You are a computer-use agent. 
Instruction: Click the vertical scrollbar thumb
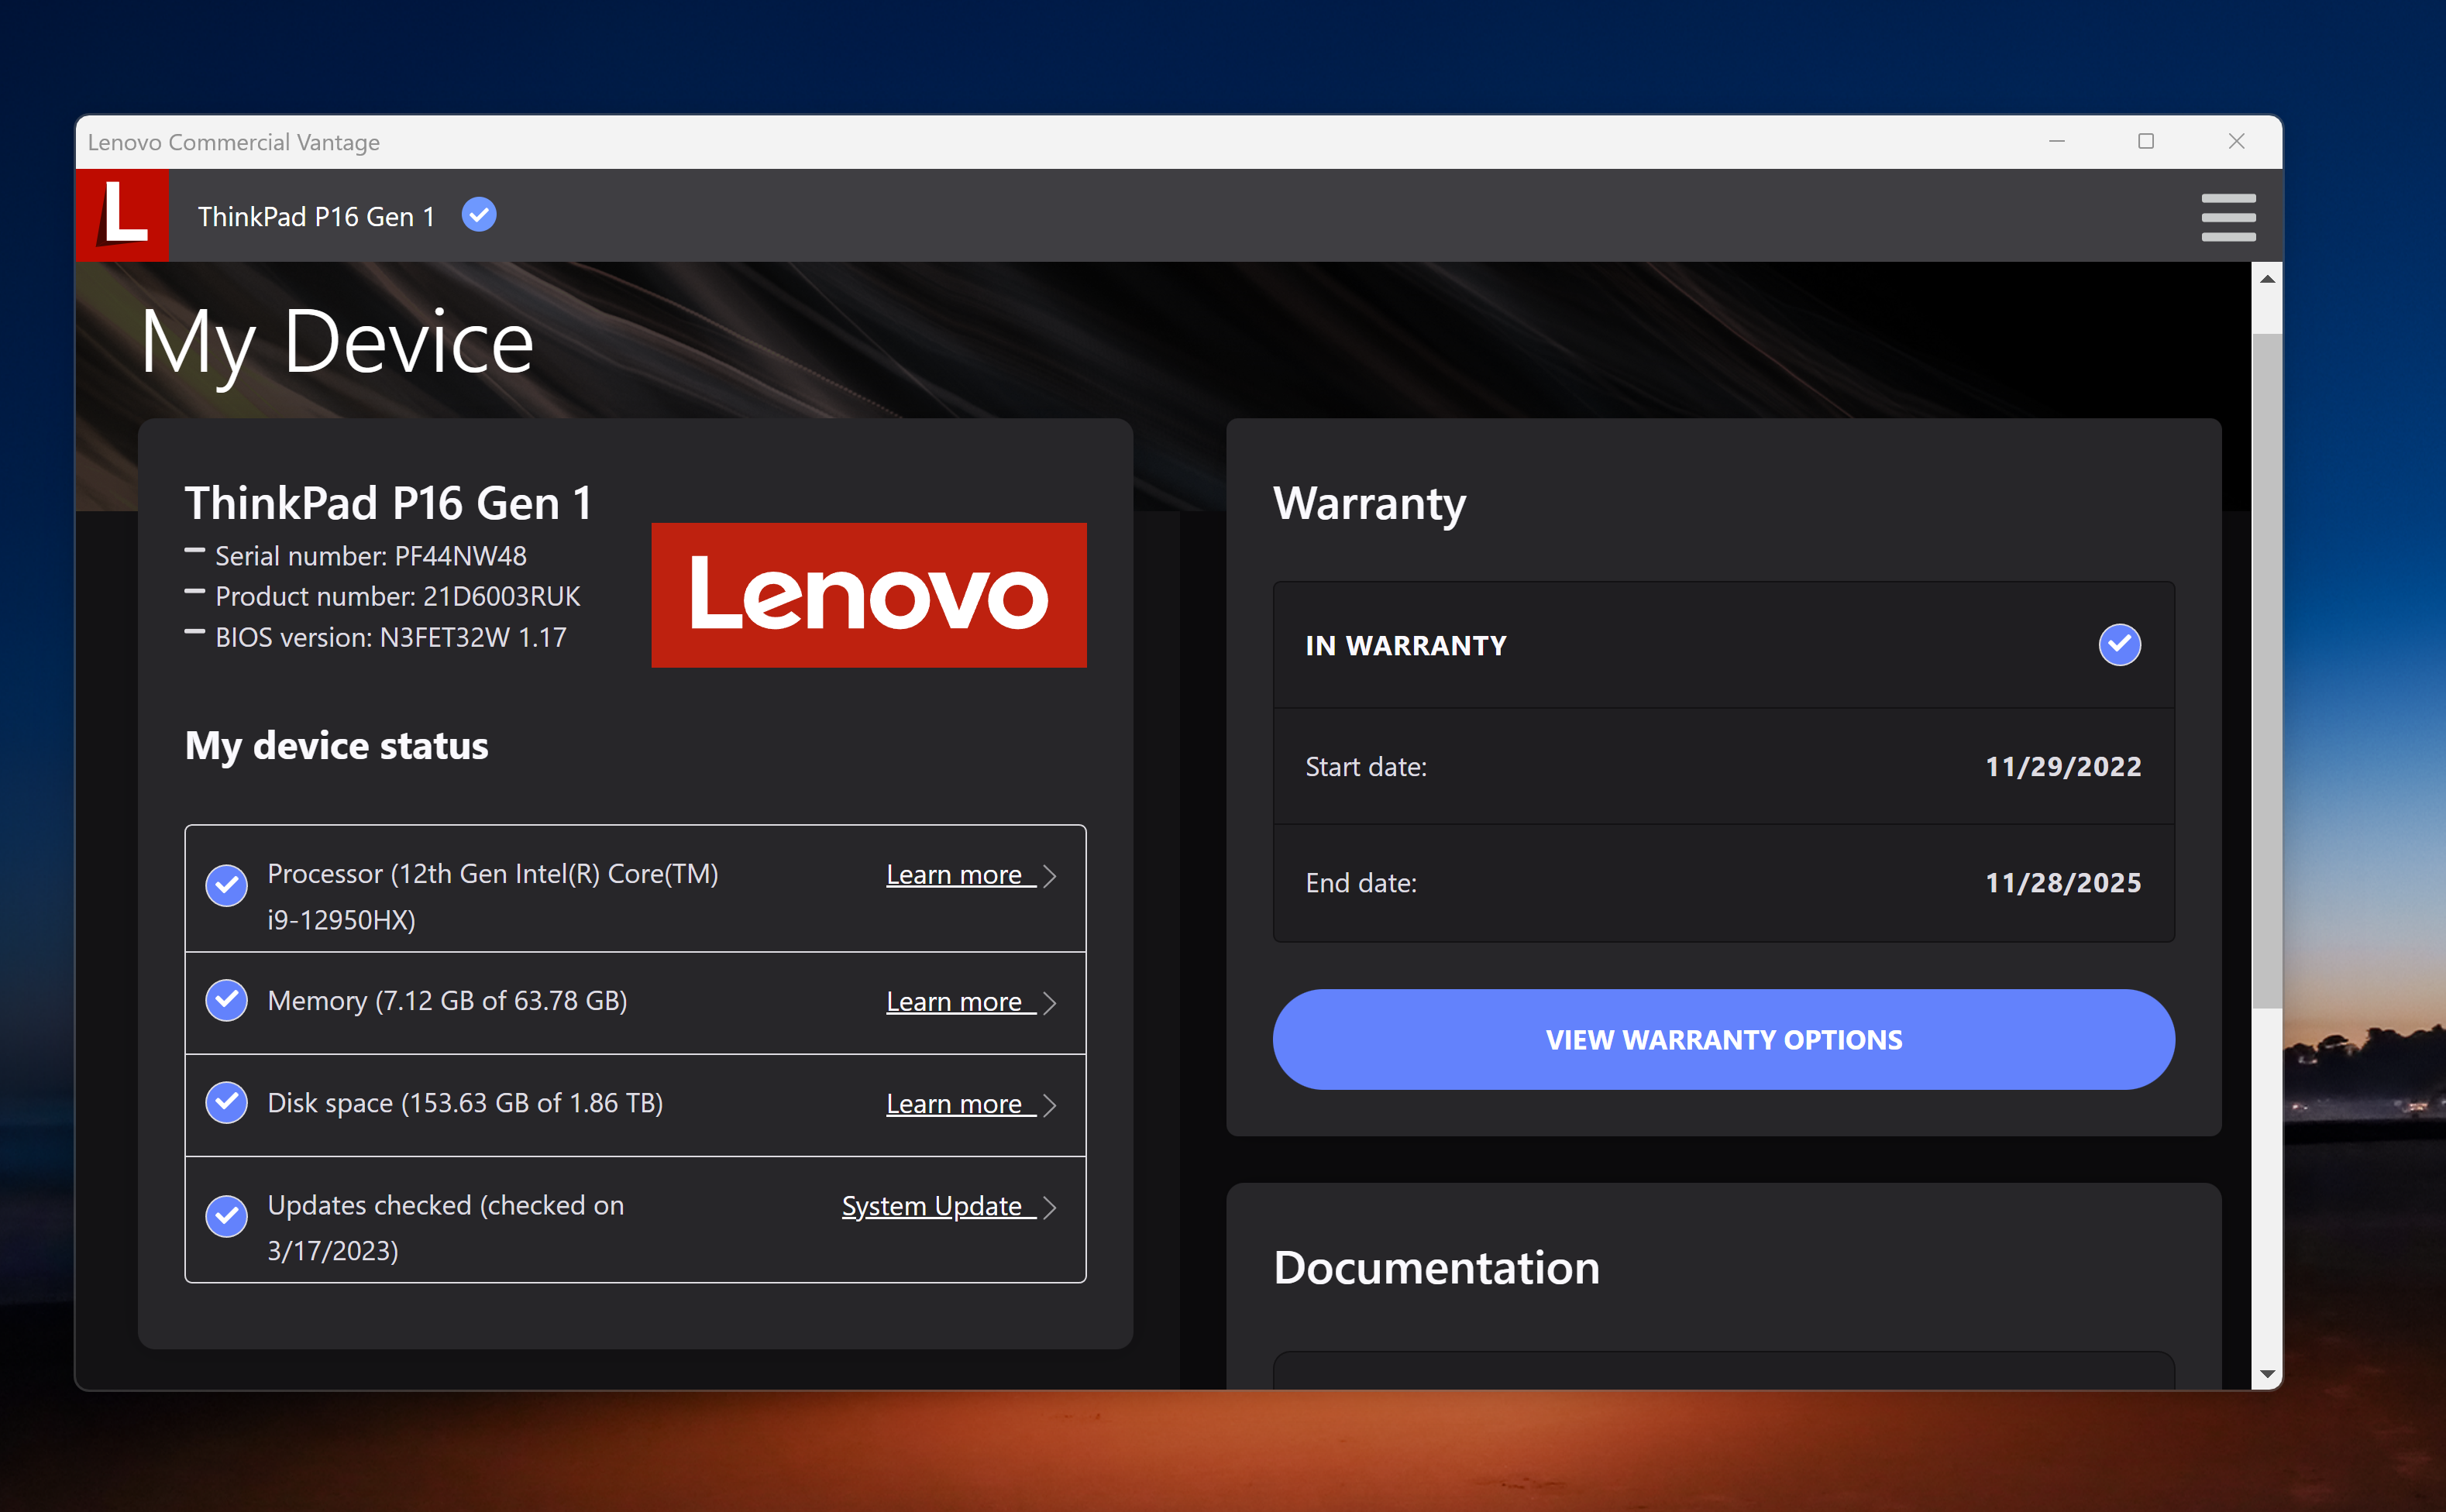(x=2267, y=670)
